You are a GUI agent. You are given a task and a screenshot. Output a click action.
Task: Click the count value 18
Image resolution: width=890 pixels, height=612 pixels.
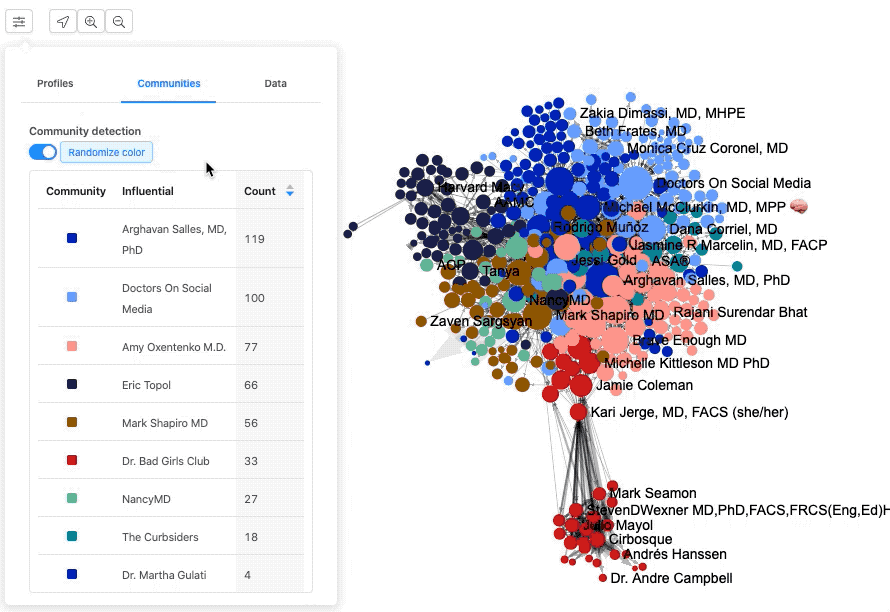point(251,537)
